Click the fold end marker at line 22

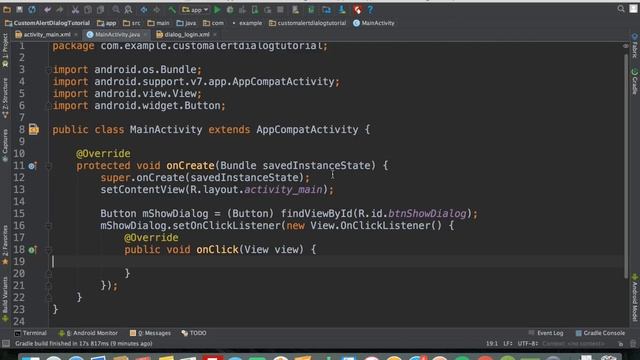tap(48, 298)
